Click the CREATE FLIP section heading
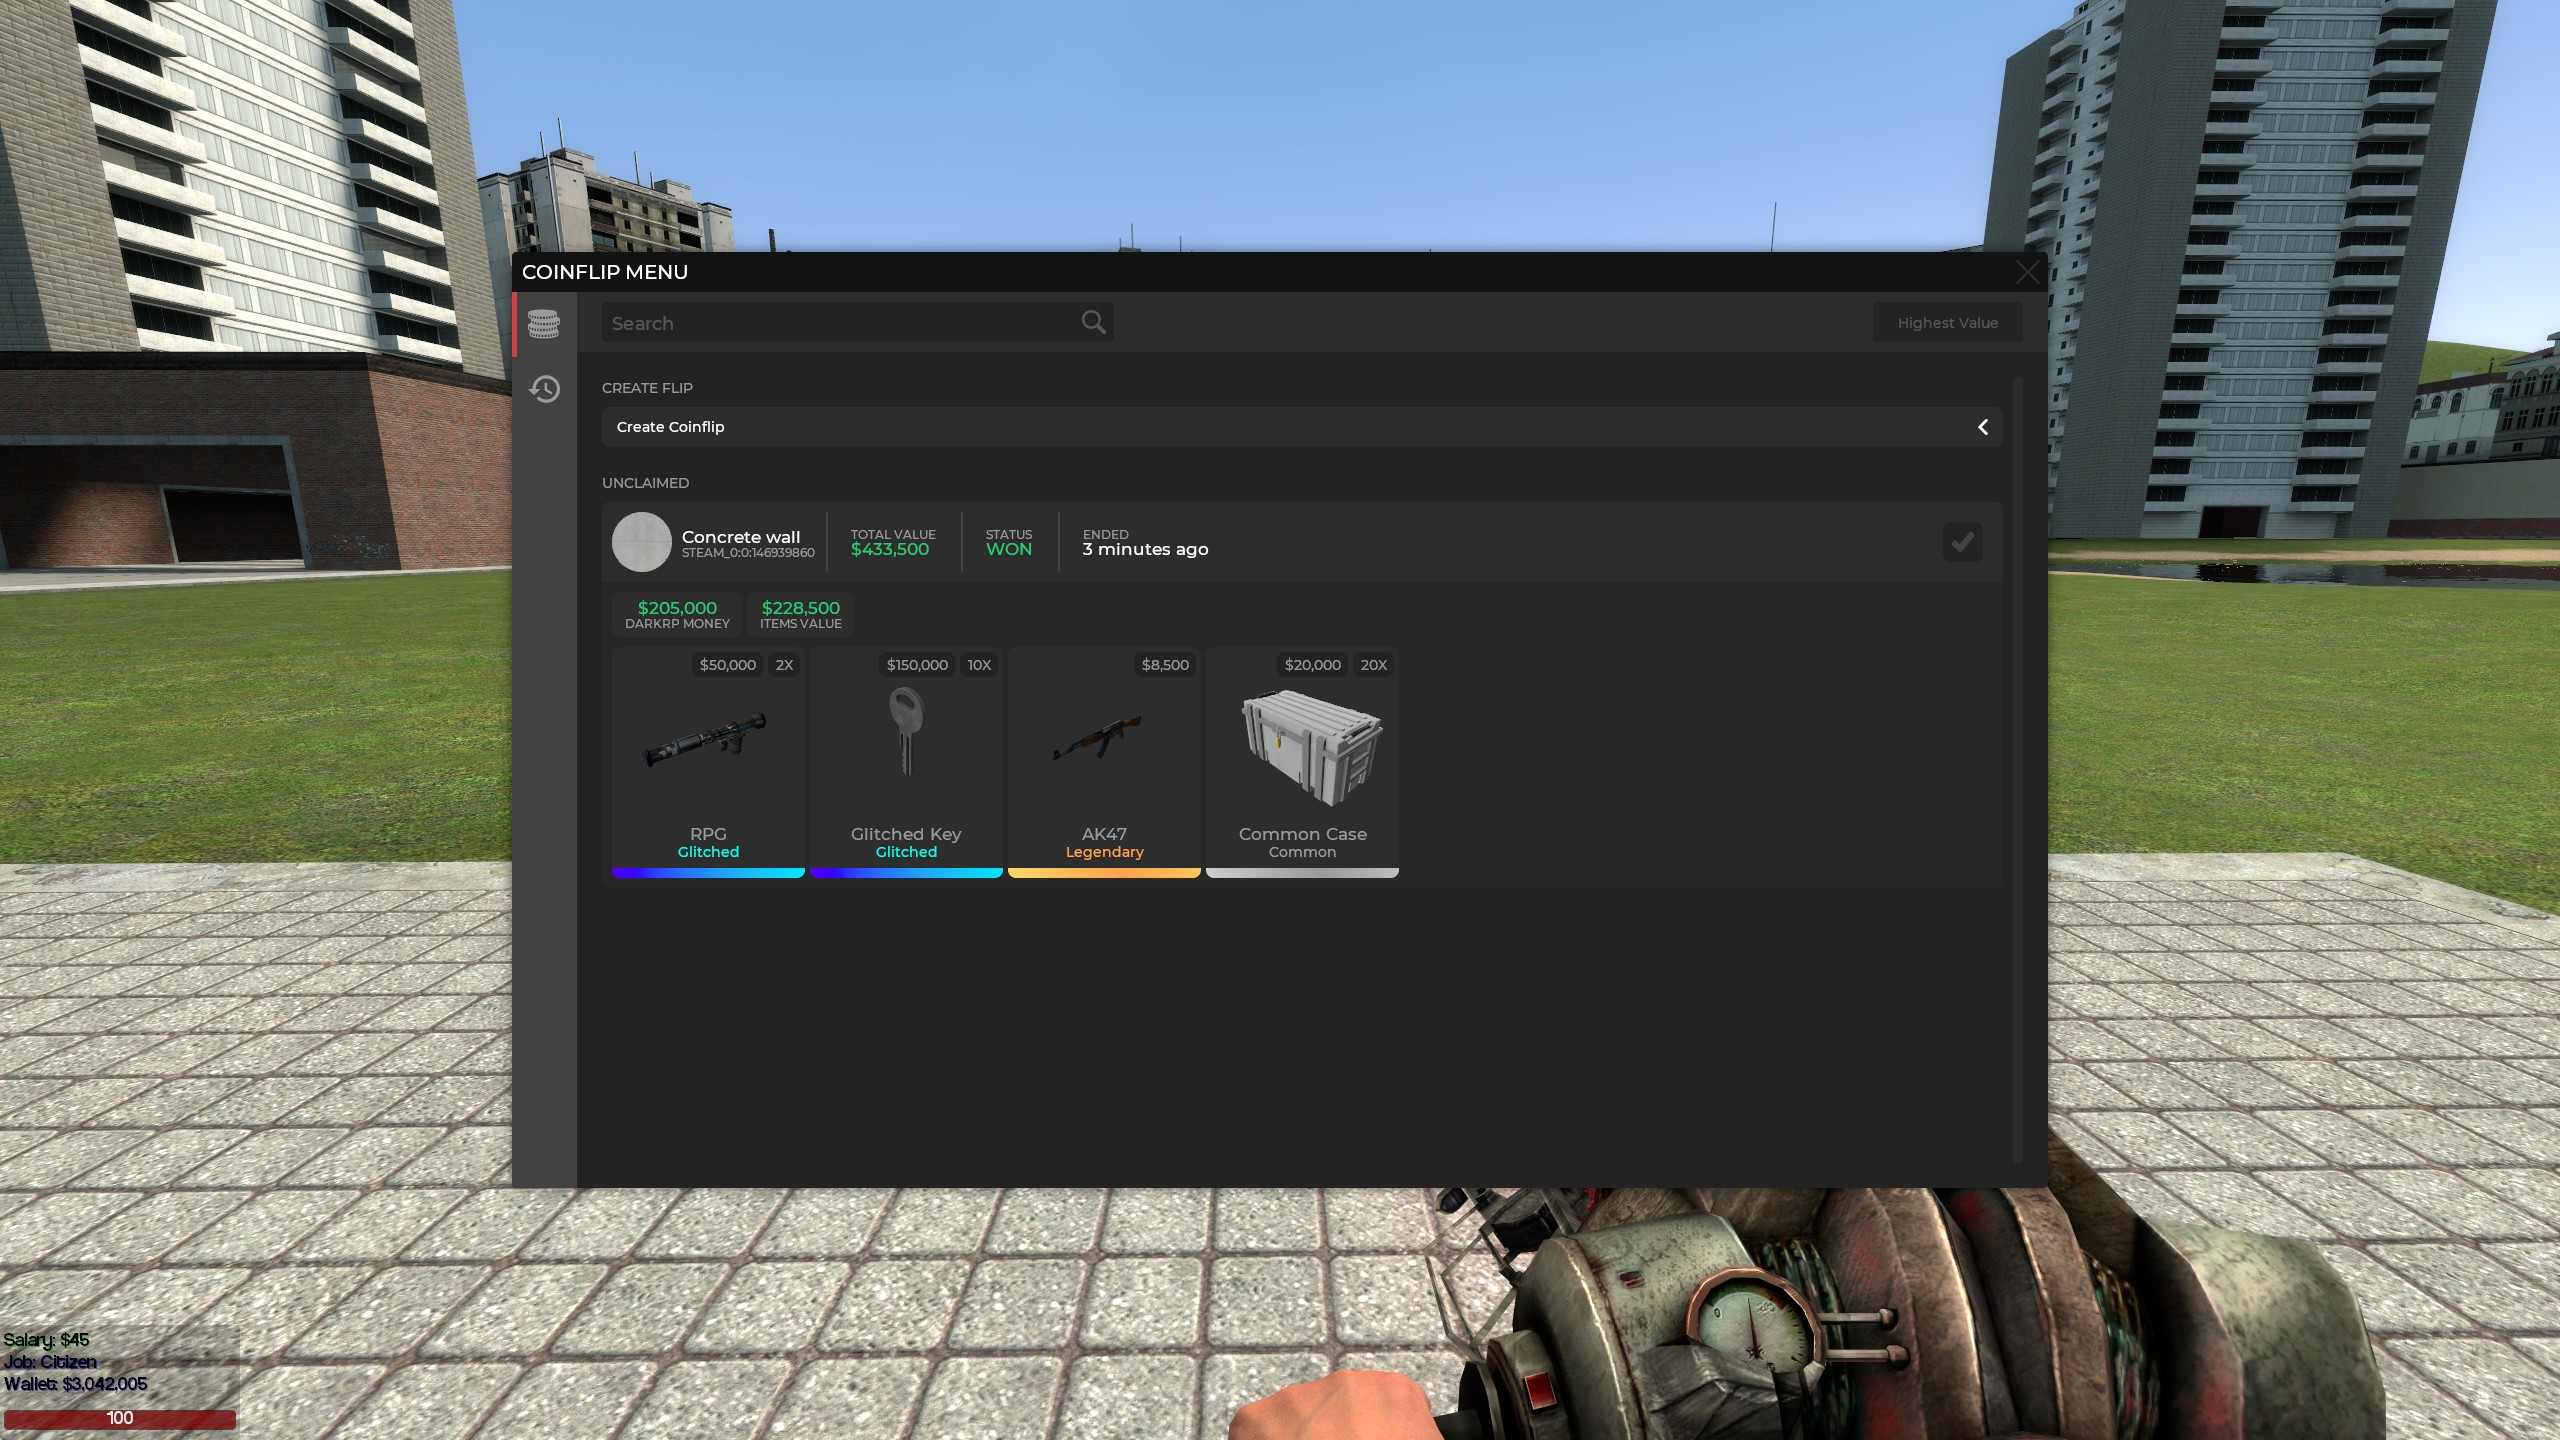The width and height of the screenshot is (2560, 1440). pos(647,388)
